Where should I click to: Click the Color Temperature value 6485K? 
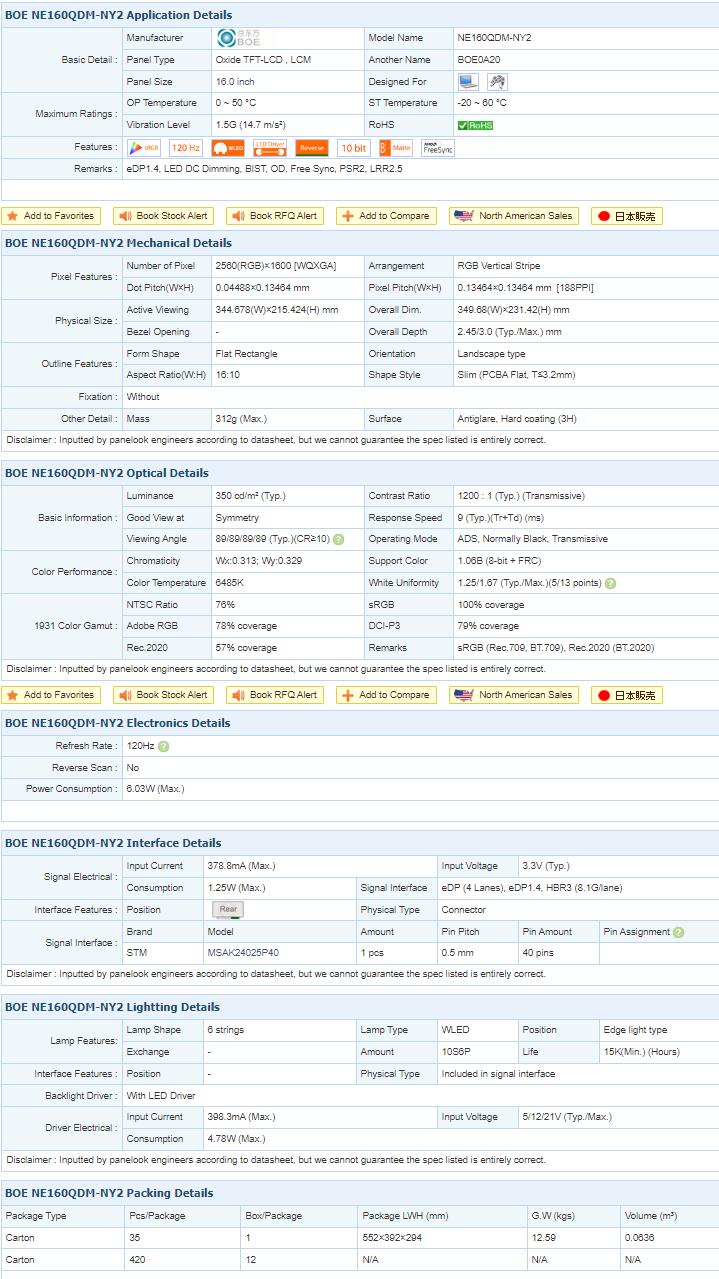click(x=230, y=583)
